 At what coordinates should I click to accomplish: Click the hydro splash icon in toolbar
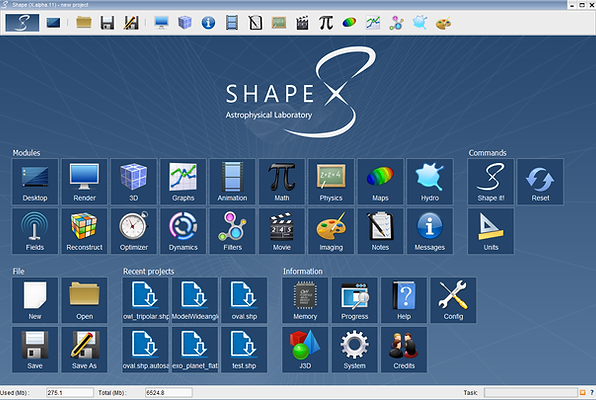click(420, 23)
